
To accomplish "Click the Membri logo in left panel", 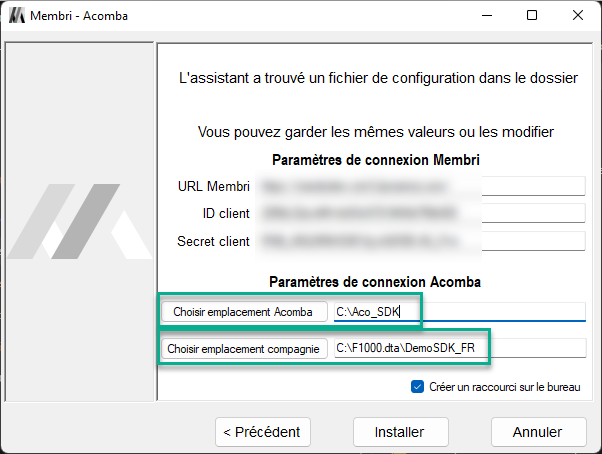I will [x=78, y=222].
